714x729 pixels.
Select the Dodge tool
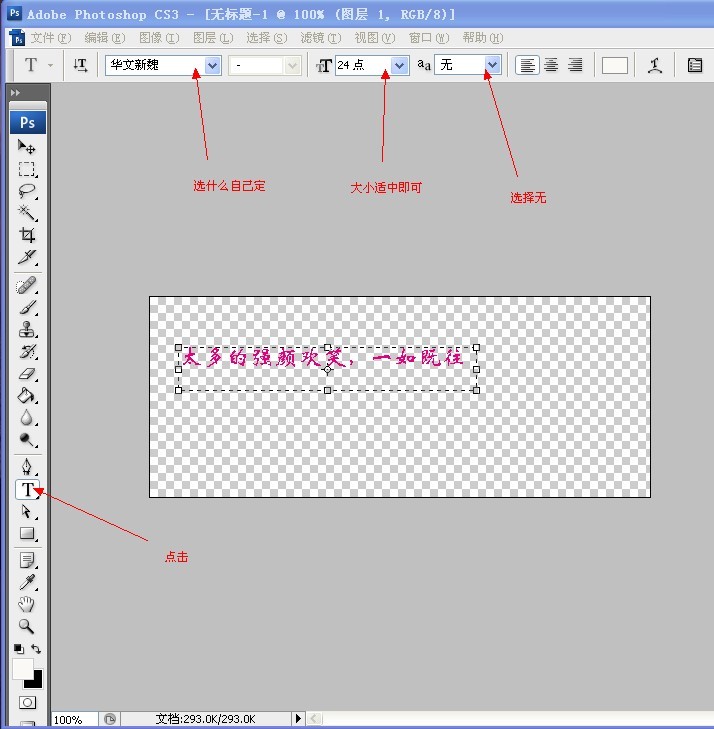[x=26, y=439]
